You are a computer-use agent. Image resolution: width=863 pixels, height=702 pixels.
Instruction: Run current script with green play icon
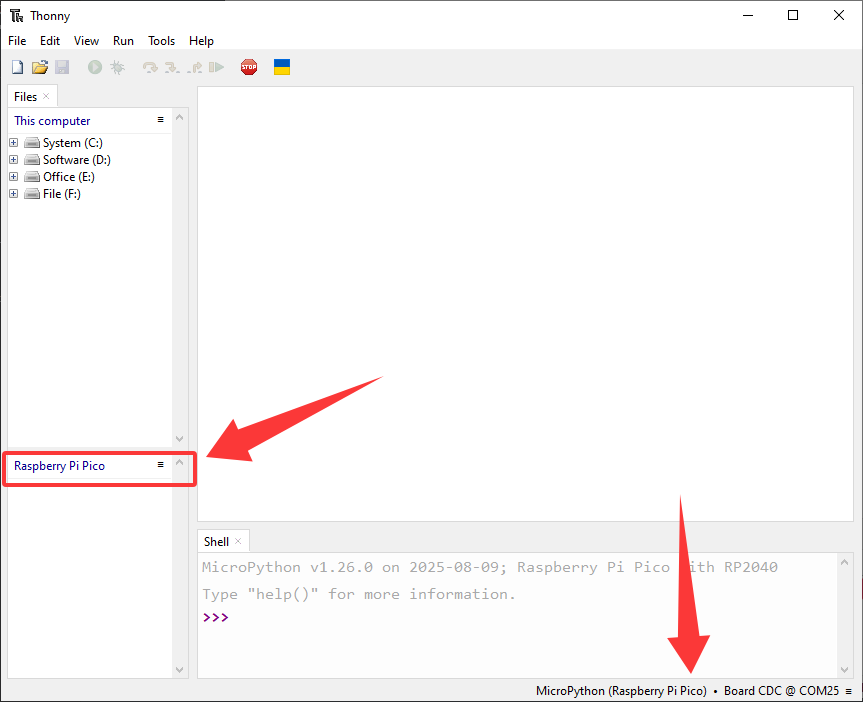pyautogui.click(x=95, y=67)
